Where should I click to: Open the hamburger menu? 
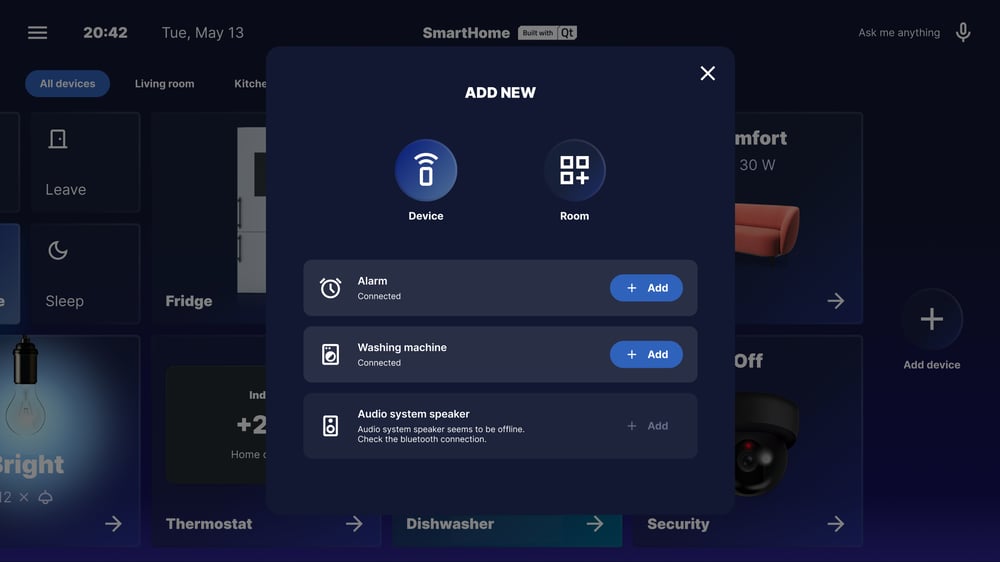(37, 33)
